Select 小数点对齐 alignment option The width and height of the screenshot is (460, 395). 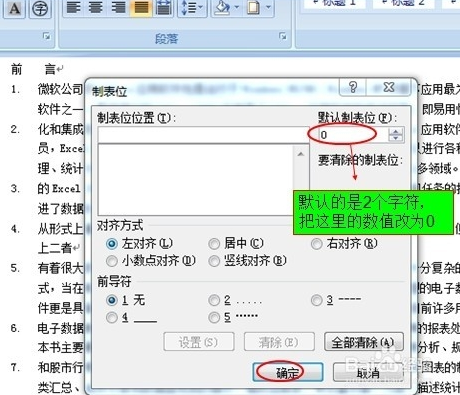point(151,261)
